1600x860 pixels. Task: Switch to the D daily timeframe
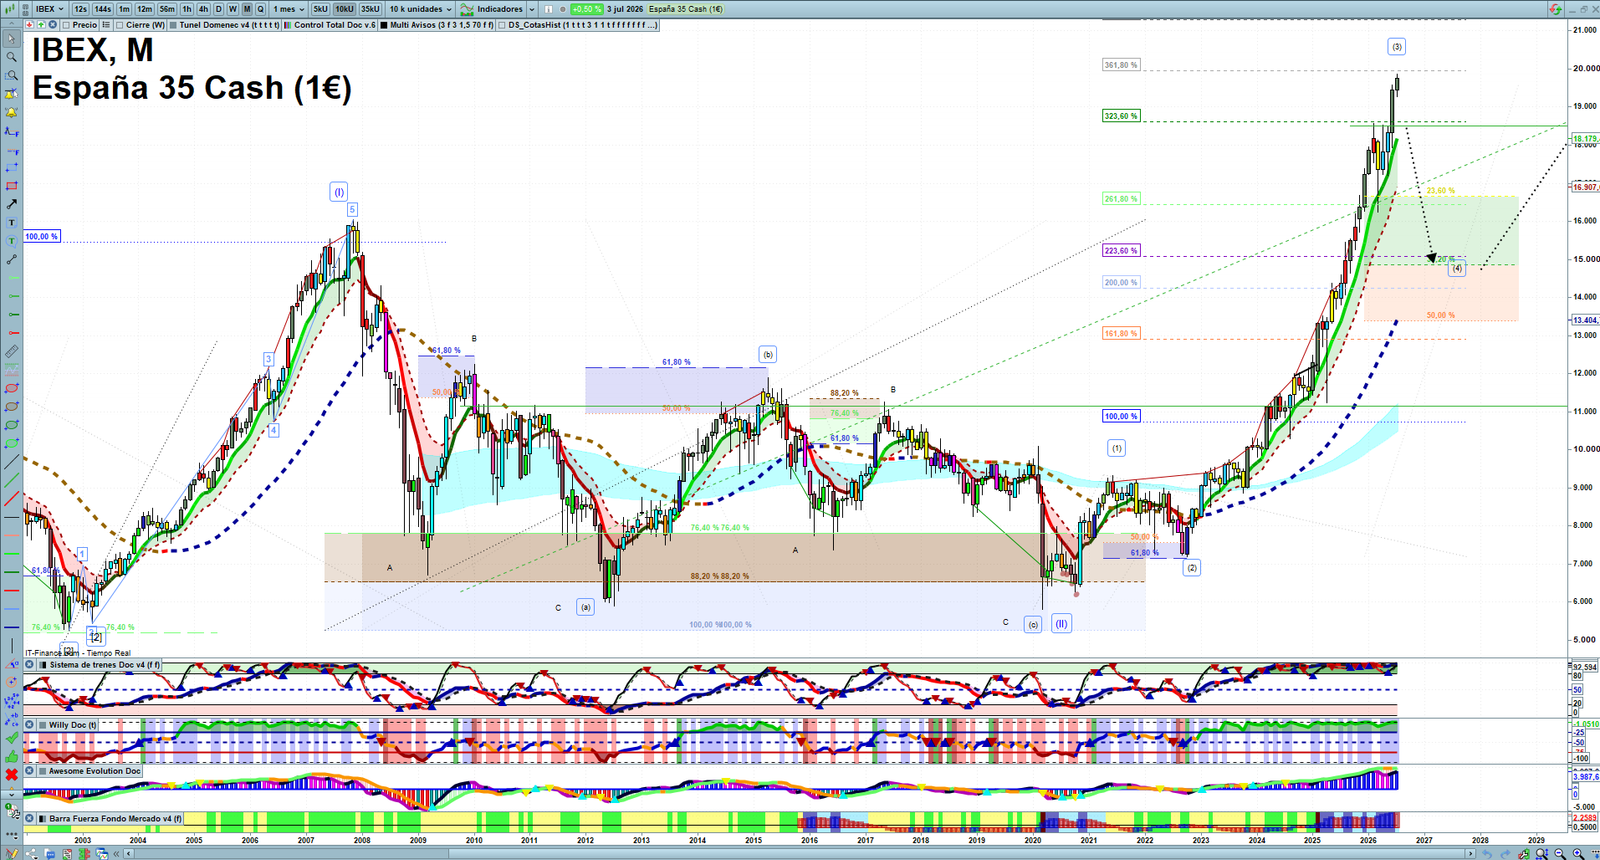219,9
